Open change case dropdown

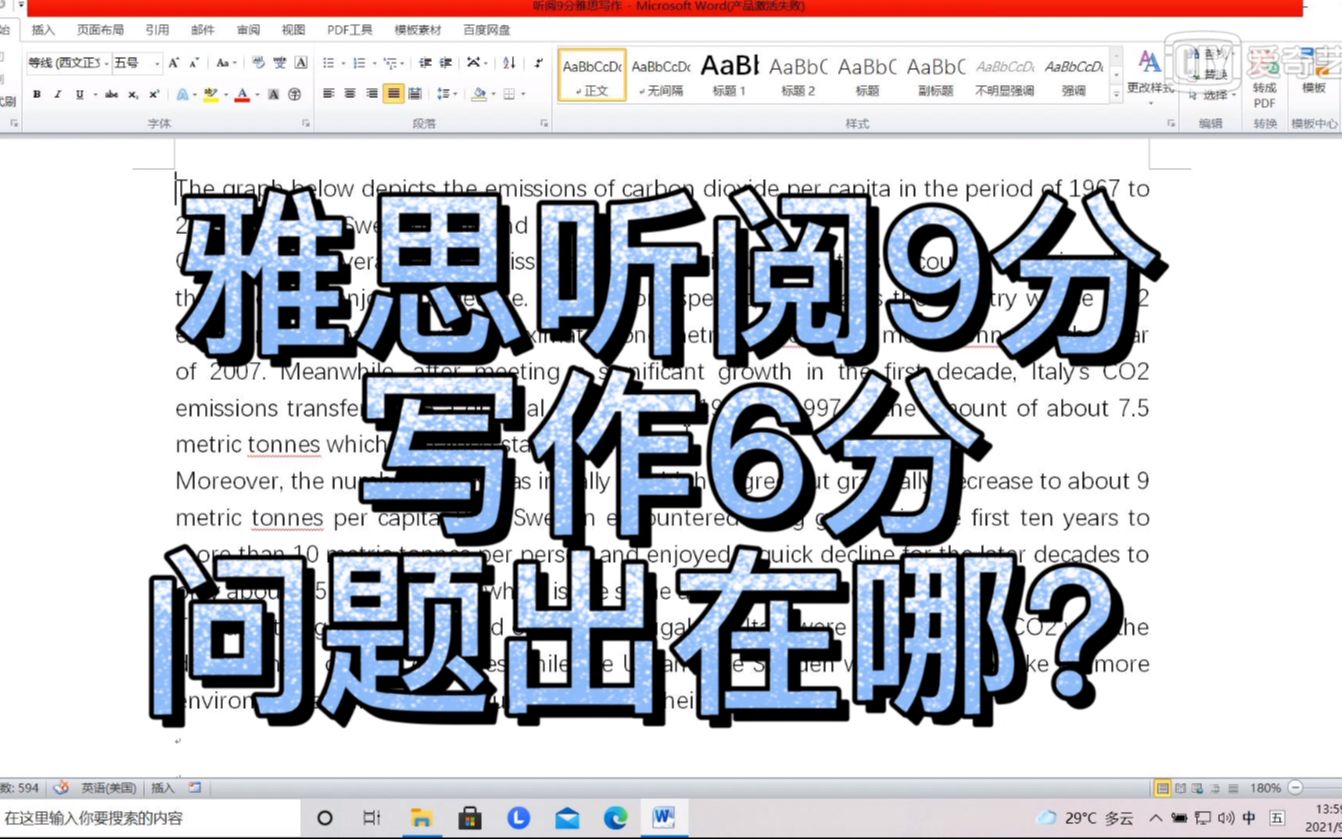pyautogui.click(x=226, y=63)
